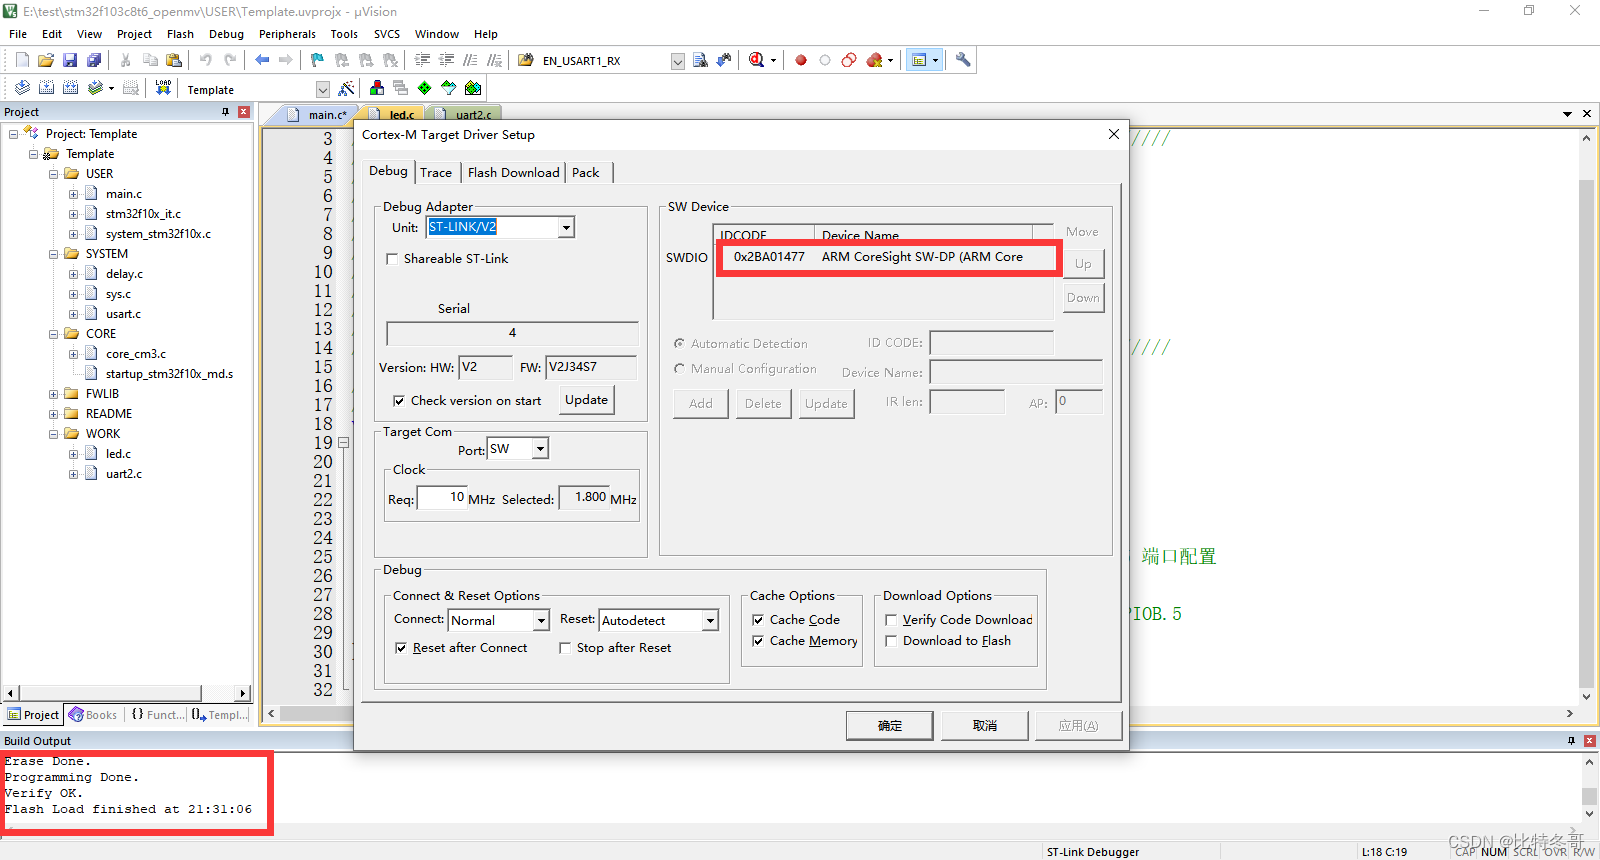Insert breakpoint using the red circle icon

pos(801,60)
